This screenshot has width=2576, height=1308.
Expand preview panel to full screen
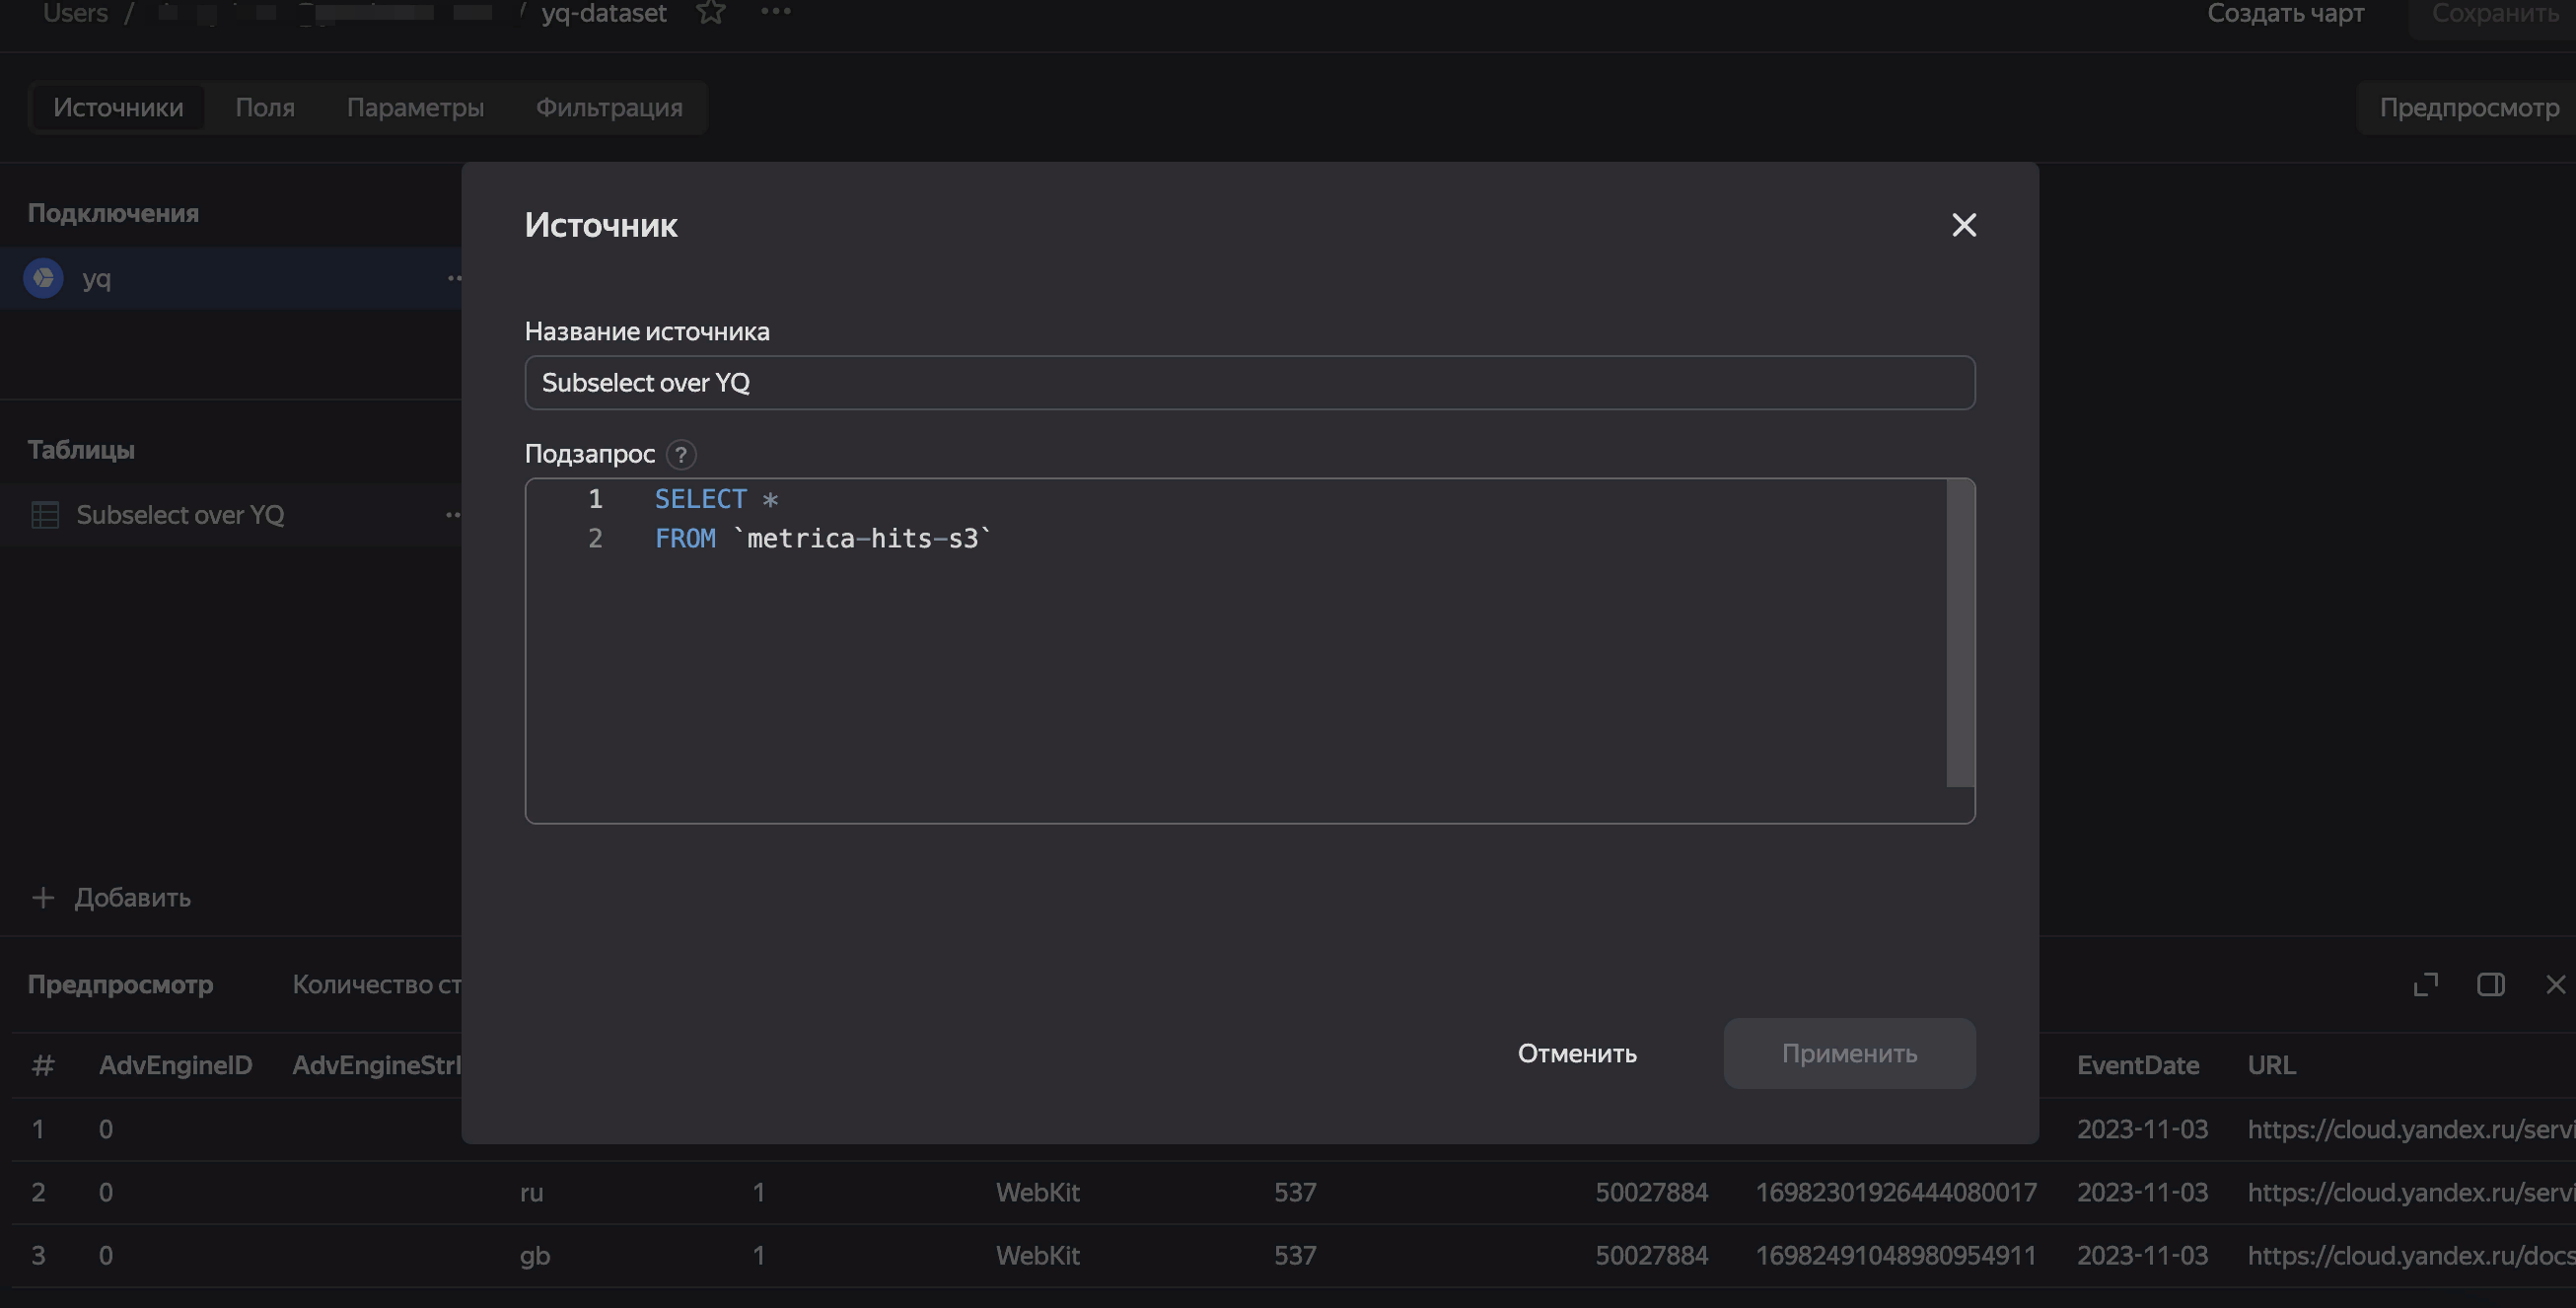pos(2425,985)
